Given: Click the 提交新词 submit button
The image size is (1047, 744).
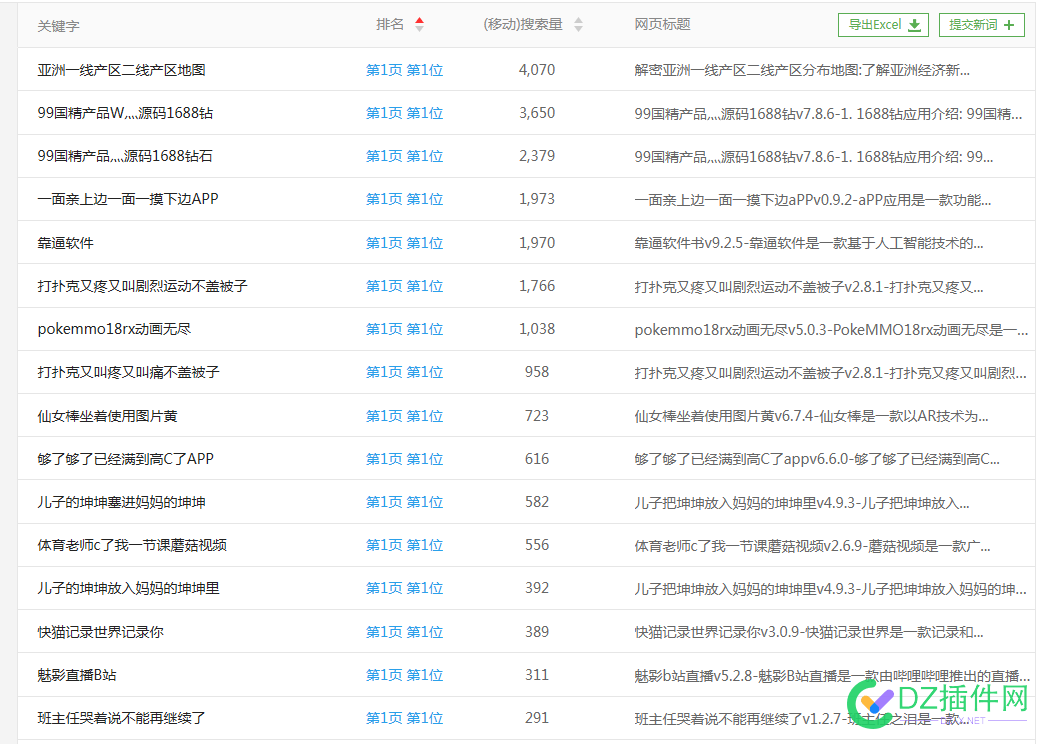Looking at the screenshot, I should (x=981, y=25).
